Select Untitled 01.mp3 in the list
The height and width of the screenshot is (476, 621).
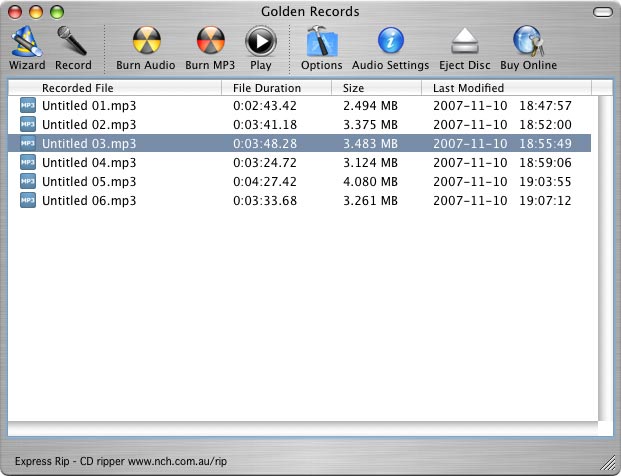tap(89, 105)
